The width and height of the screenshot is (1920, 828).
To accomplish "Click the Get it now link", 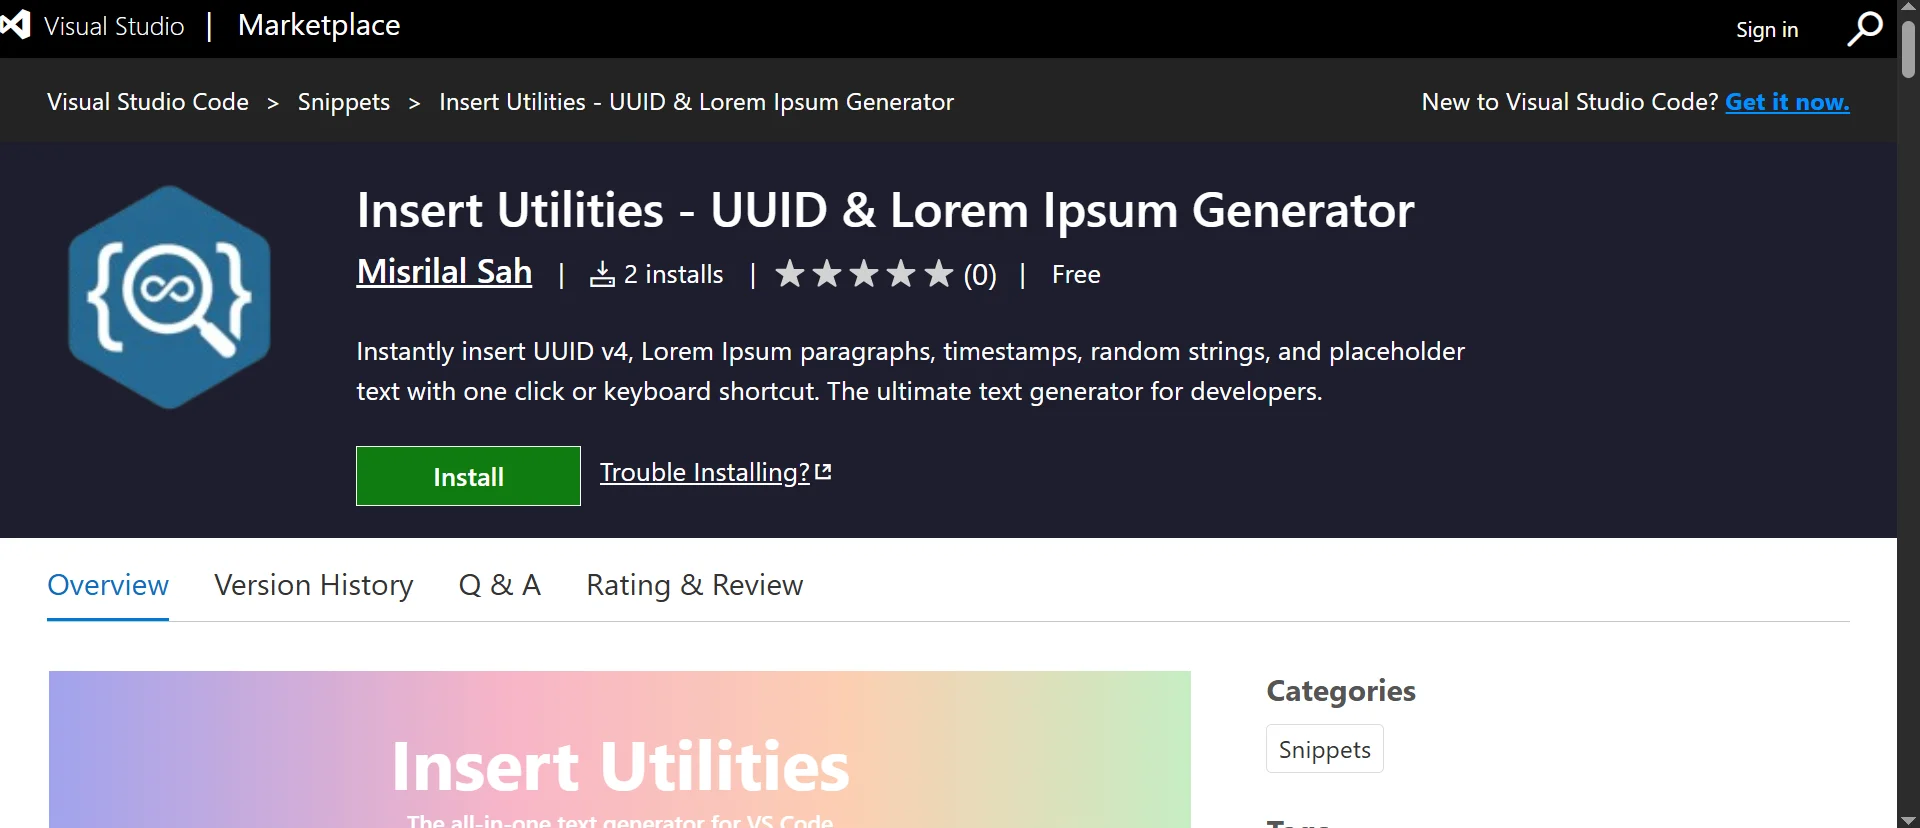I will 1787,102.
